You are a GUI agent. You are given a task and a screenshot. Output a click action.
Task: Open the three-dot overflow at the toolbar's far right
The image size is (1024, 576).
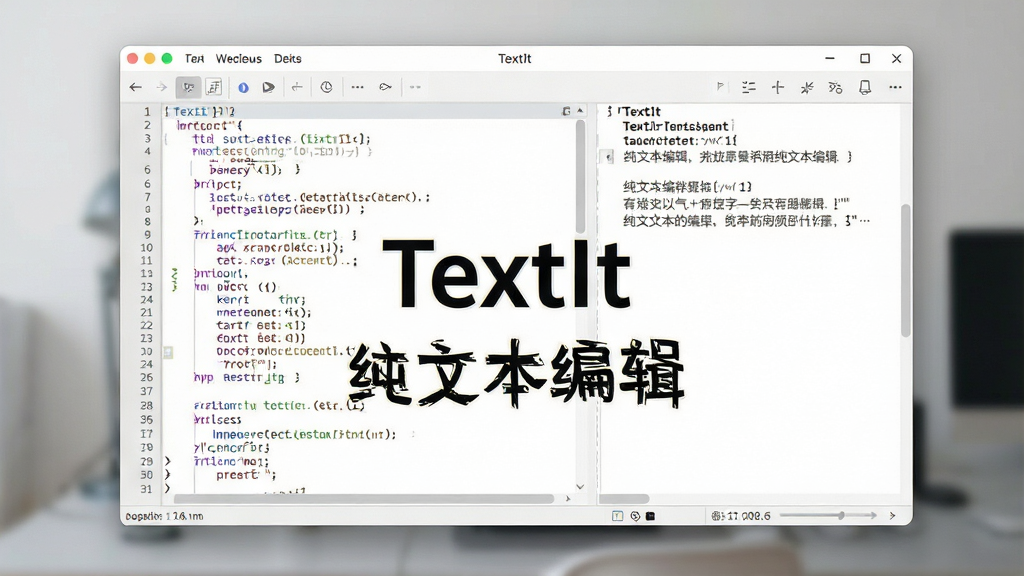tap(895, 87)
